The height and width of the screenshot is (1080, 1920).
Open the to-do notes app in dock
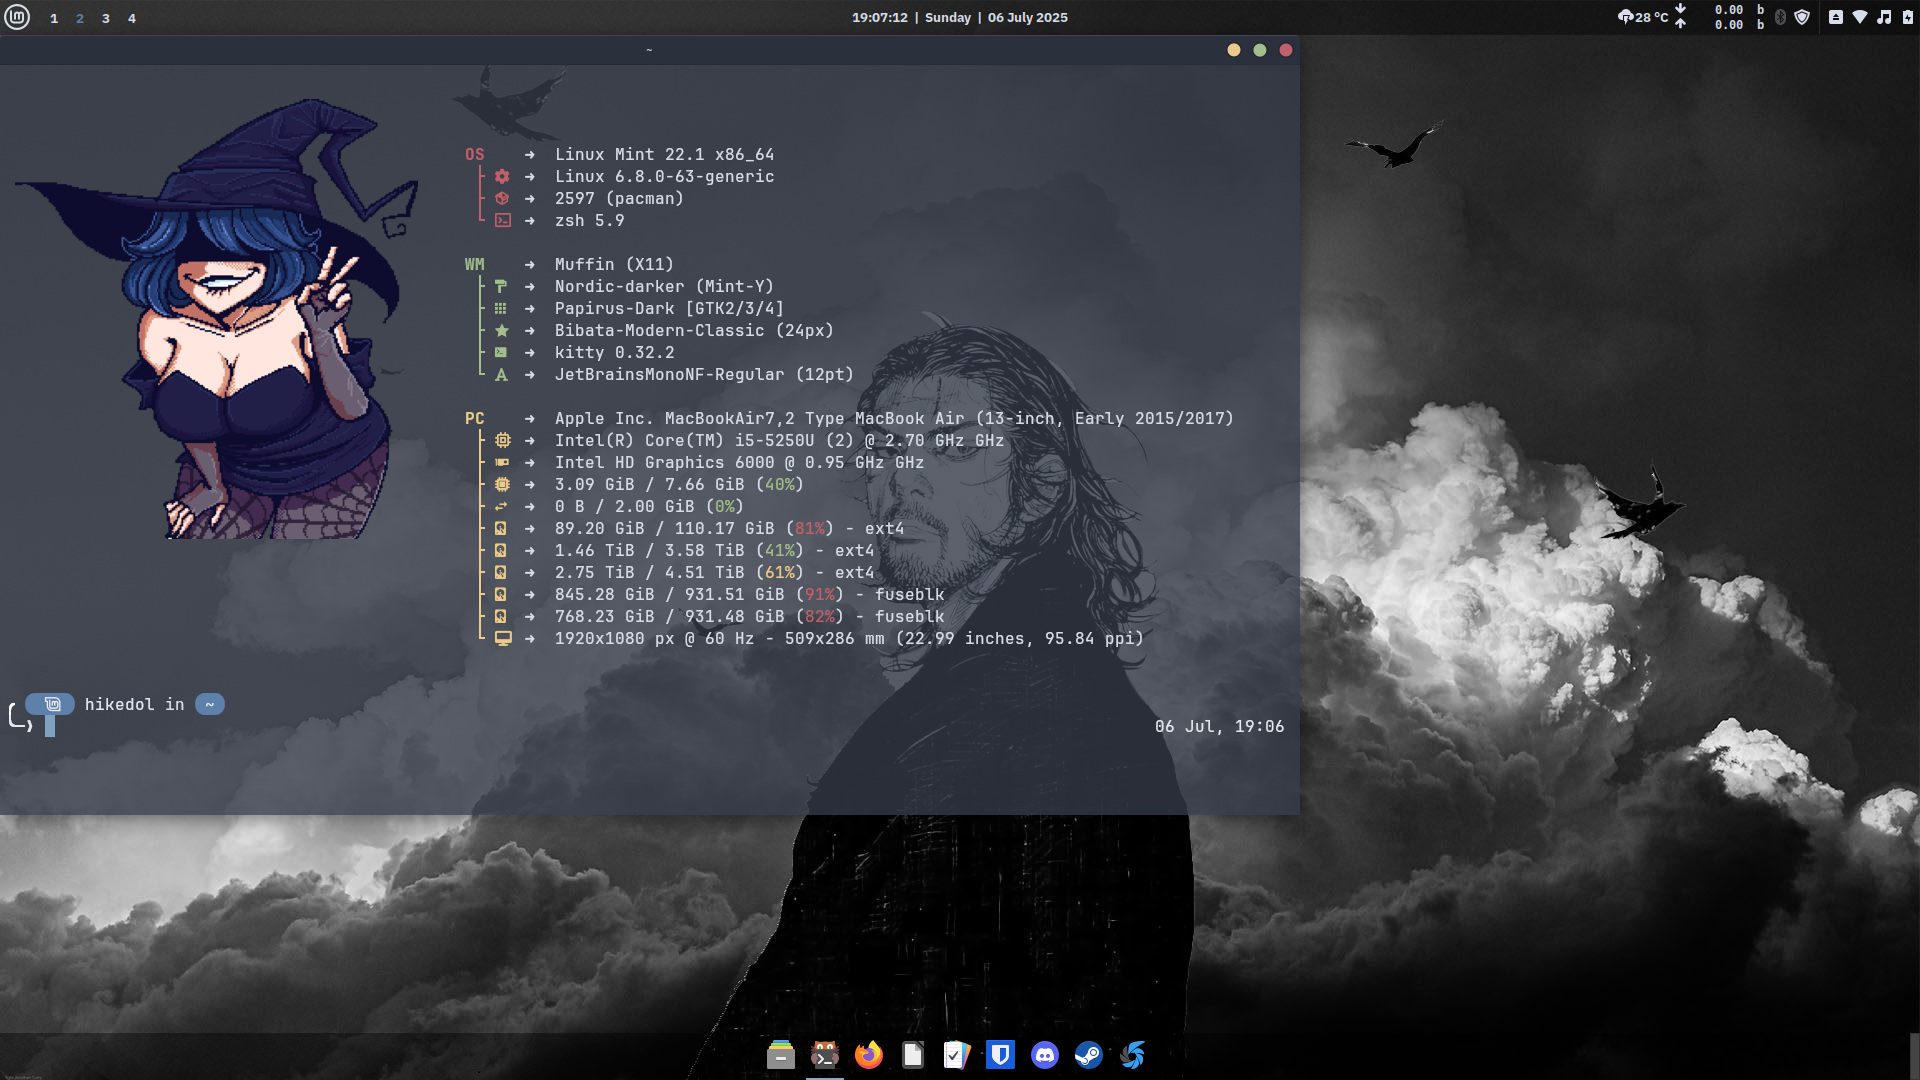[x=957, y=1055]
